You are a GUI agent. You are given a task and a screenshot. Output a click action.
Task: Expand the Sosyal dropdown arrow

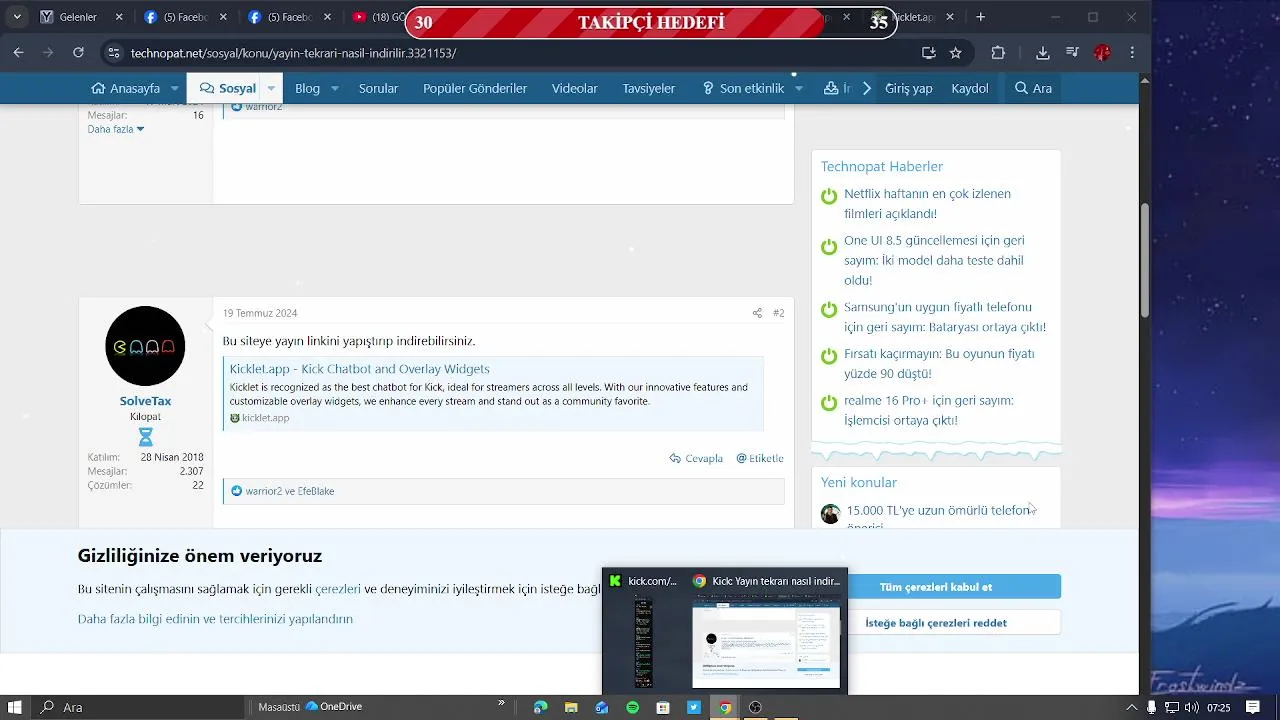(270, 88)
